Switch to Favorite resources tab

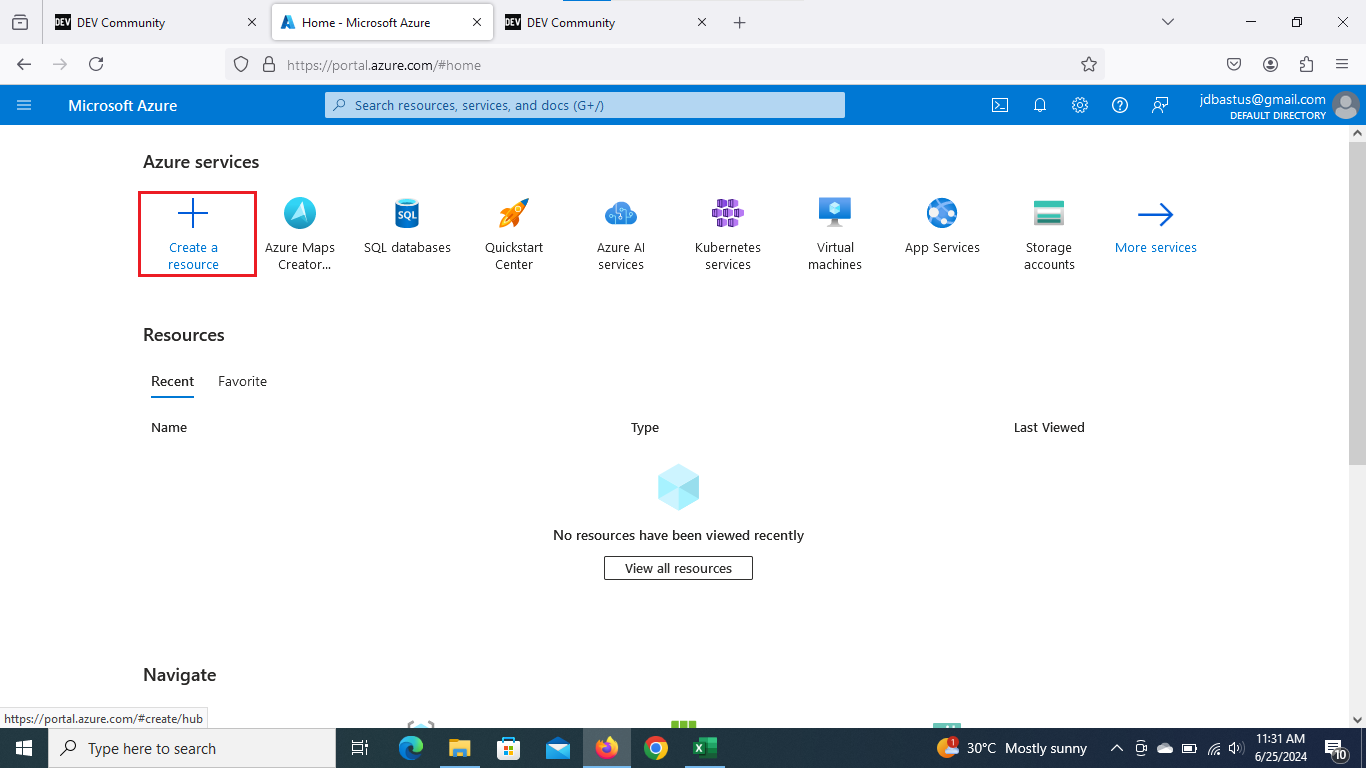point(242,382)
